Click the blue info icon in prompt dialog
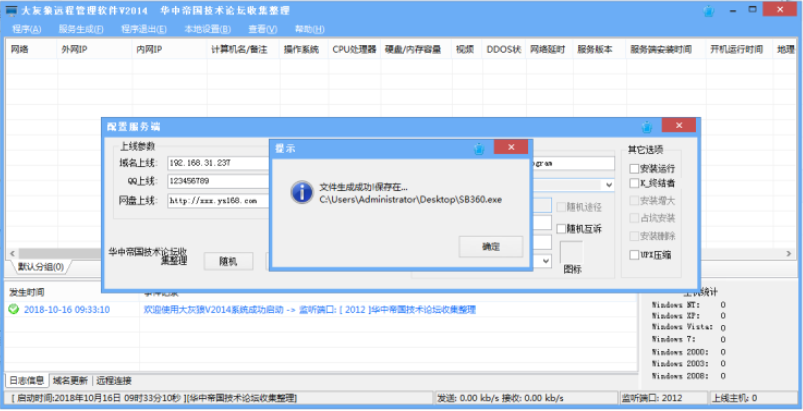803x411 pixels. [x=302, y=192]
